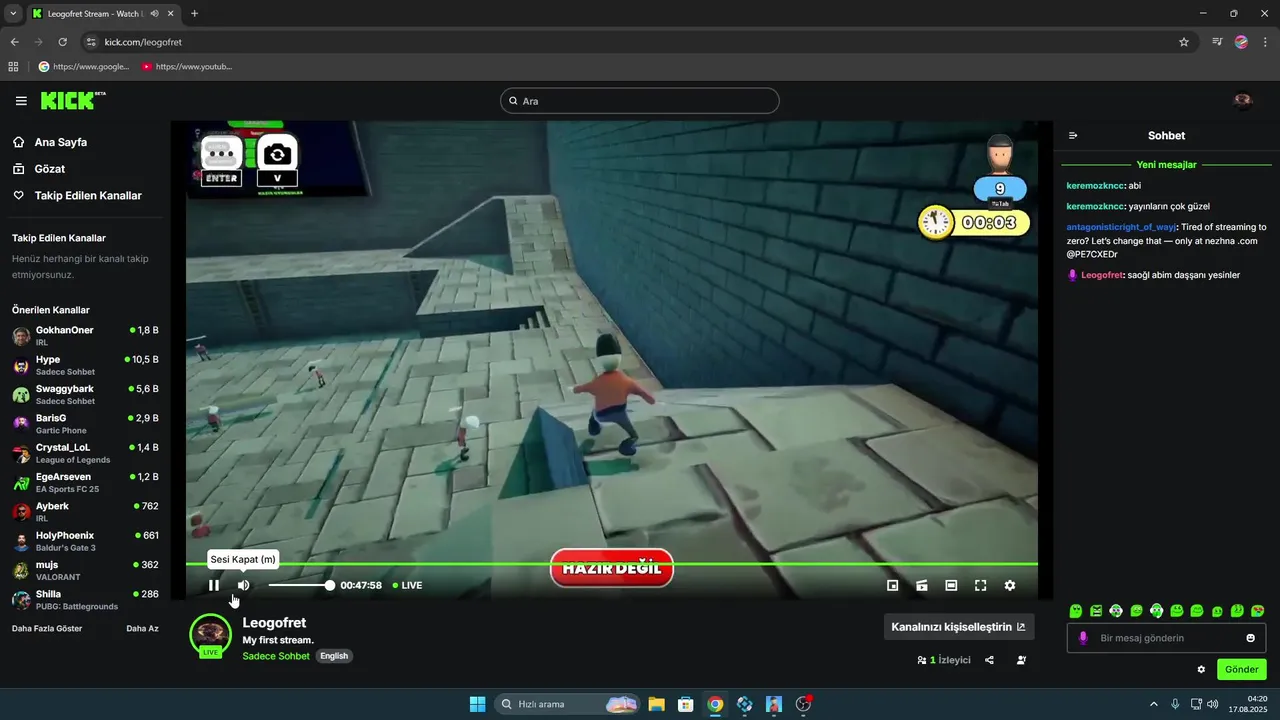1280x720 pixels.
Task: Jump to LIVE indicator in player
Action: [x=407, y=585]
